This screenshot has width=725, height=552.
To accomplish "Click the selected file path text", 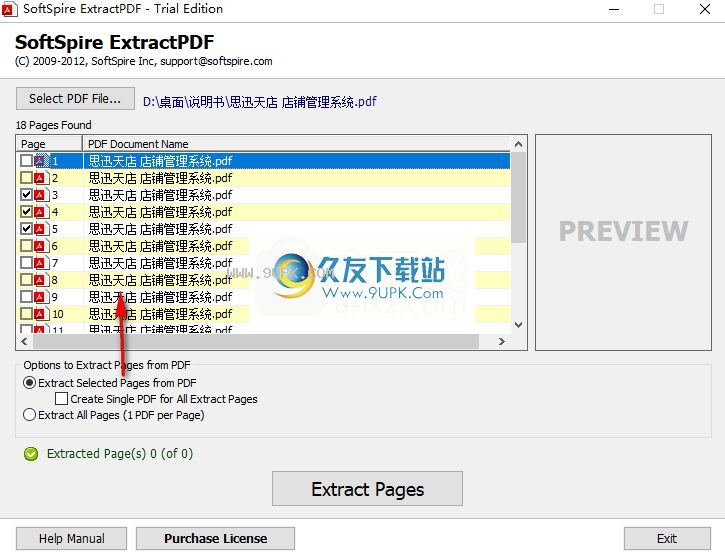I will [259, 102].
